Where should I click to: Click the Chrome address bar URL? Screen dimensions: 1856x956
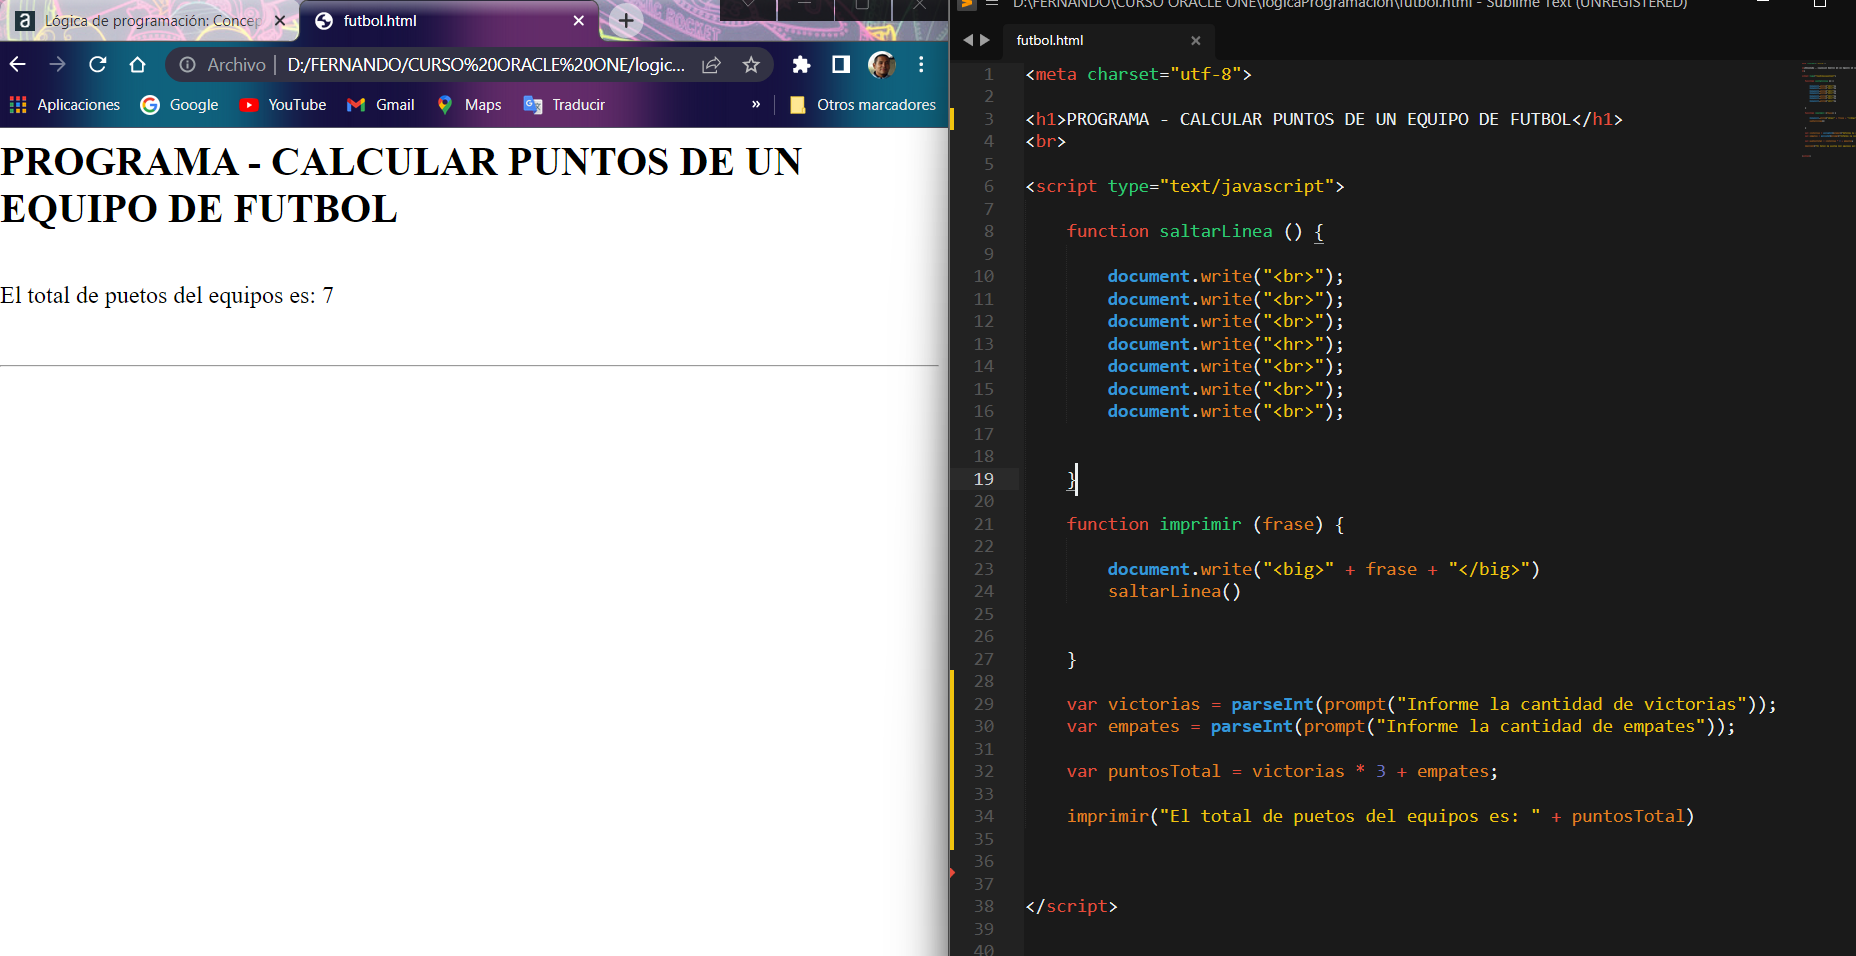point(486,65)
